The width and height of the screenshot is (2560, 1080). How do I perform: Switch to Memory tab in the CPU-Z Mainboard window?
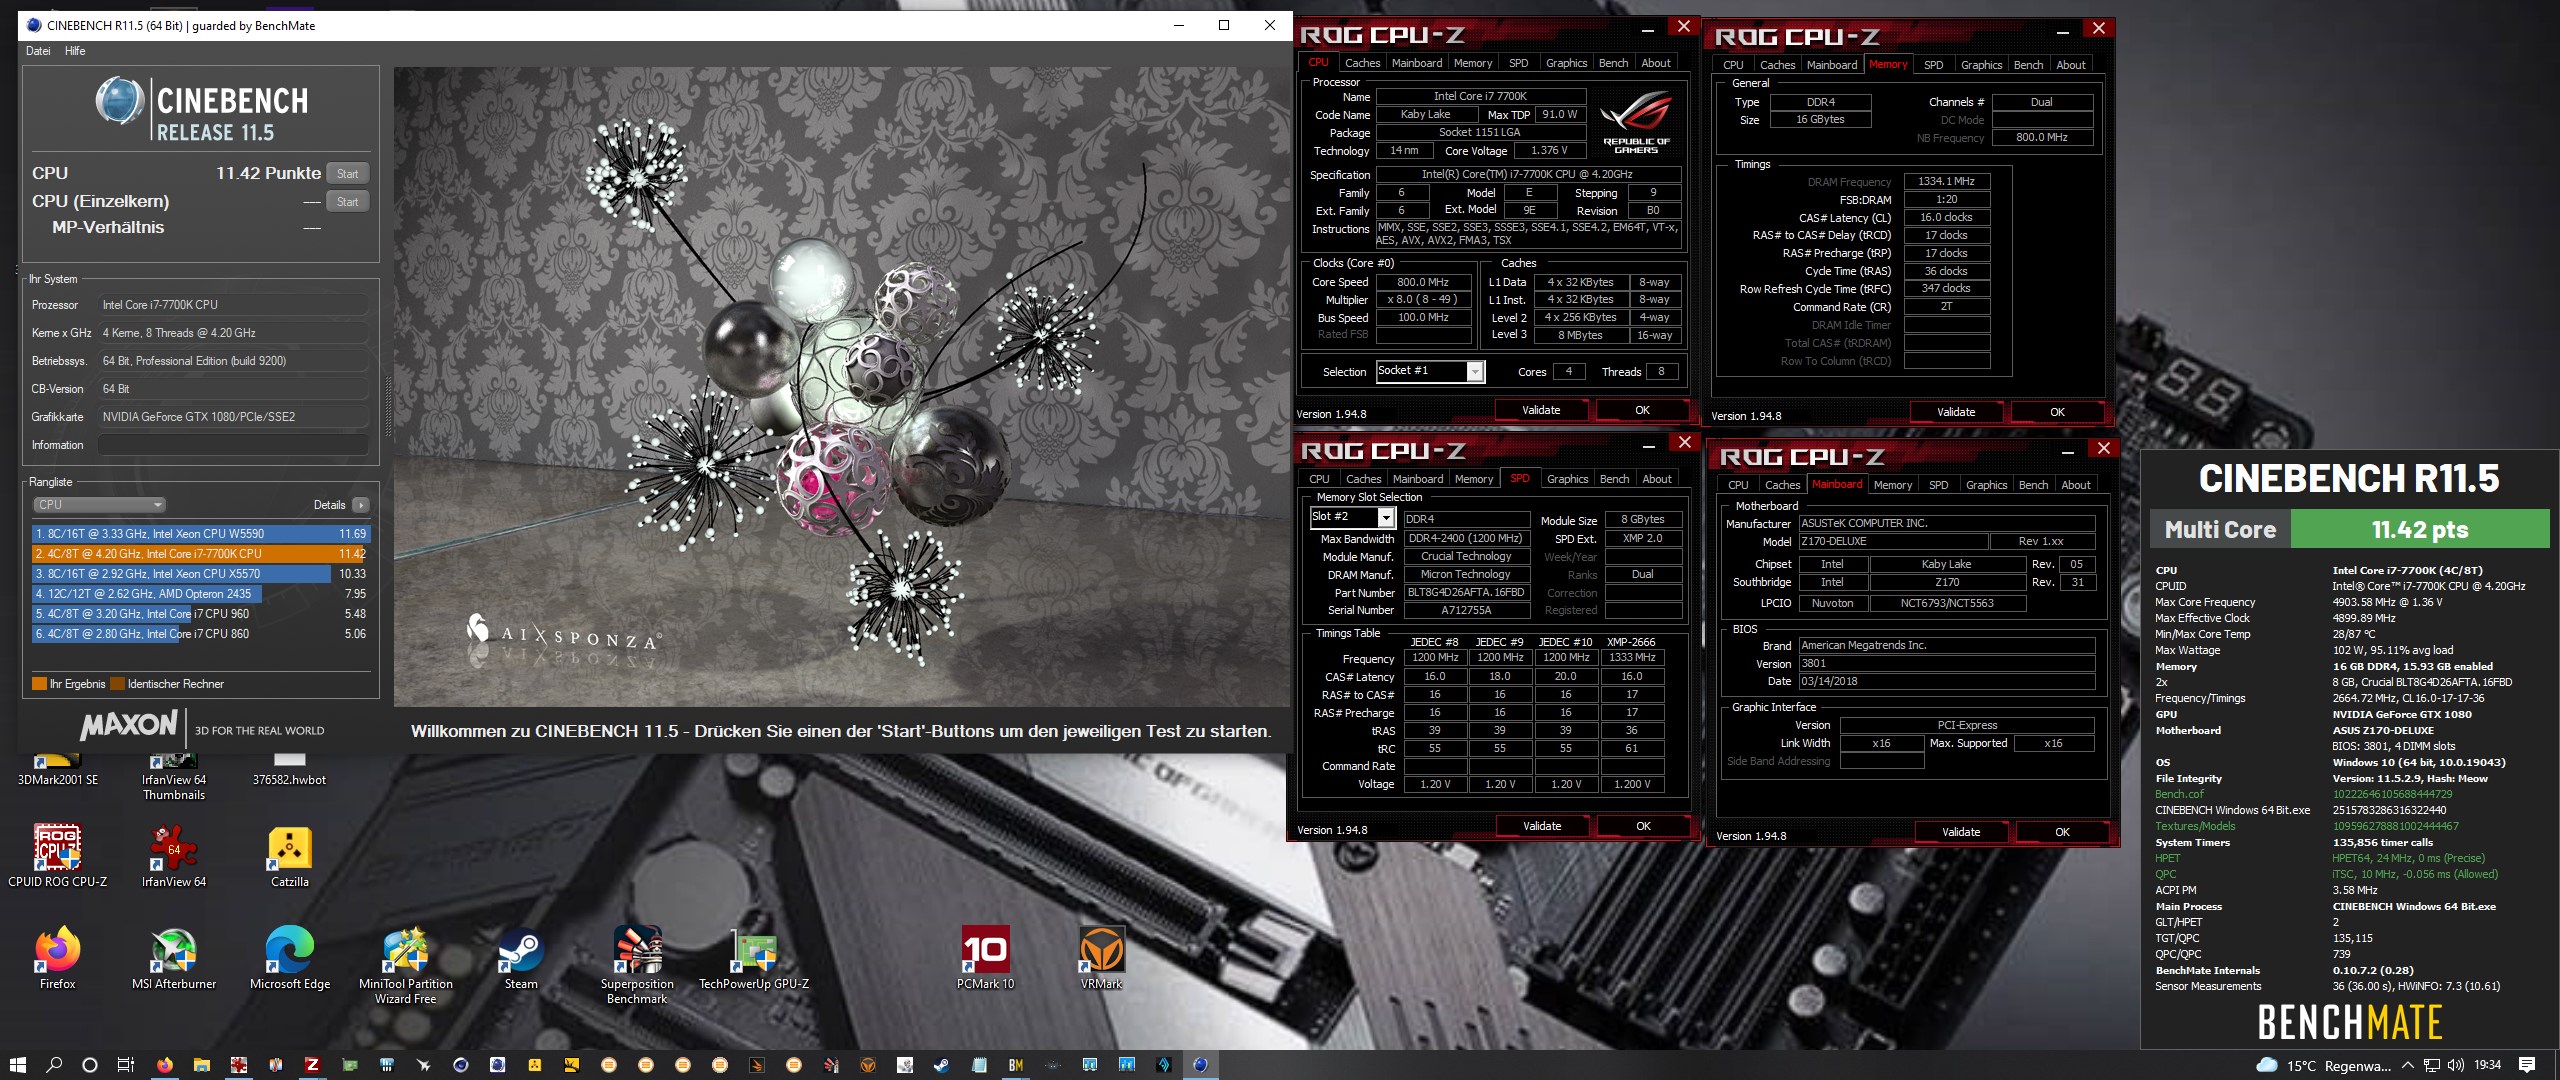tap(1893, 485)
